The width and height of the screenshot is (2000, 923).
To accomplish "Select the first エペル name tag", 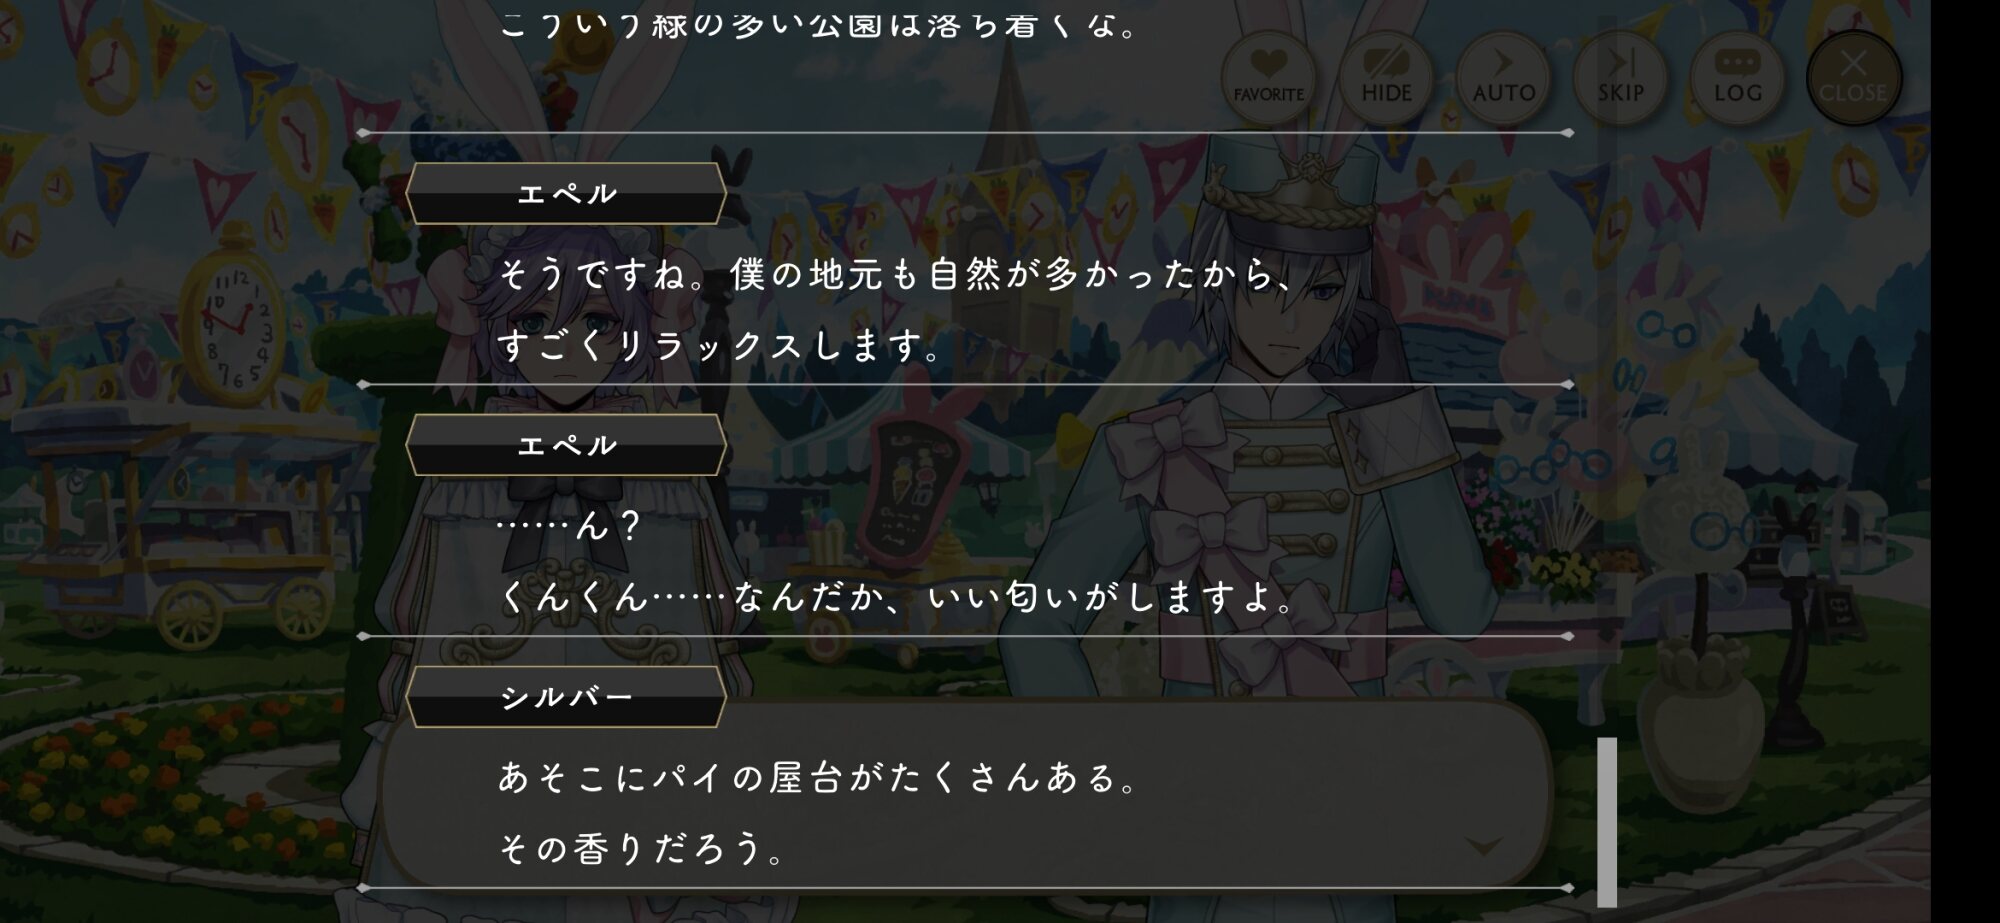I will pyautogui.click(x=566, y=193).
